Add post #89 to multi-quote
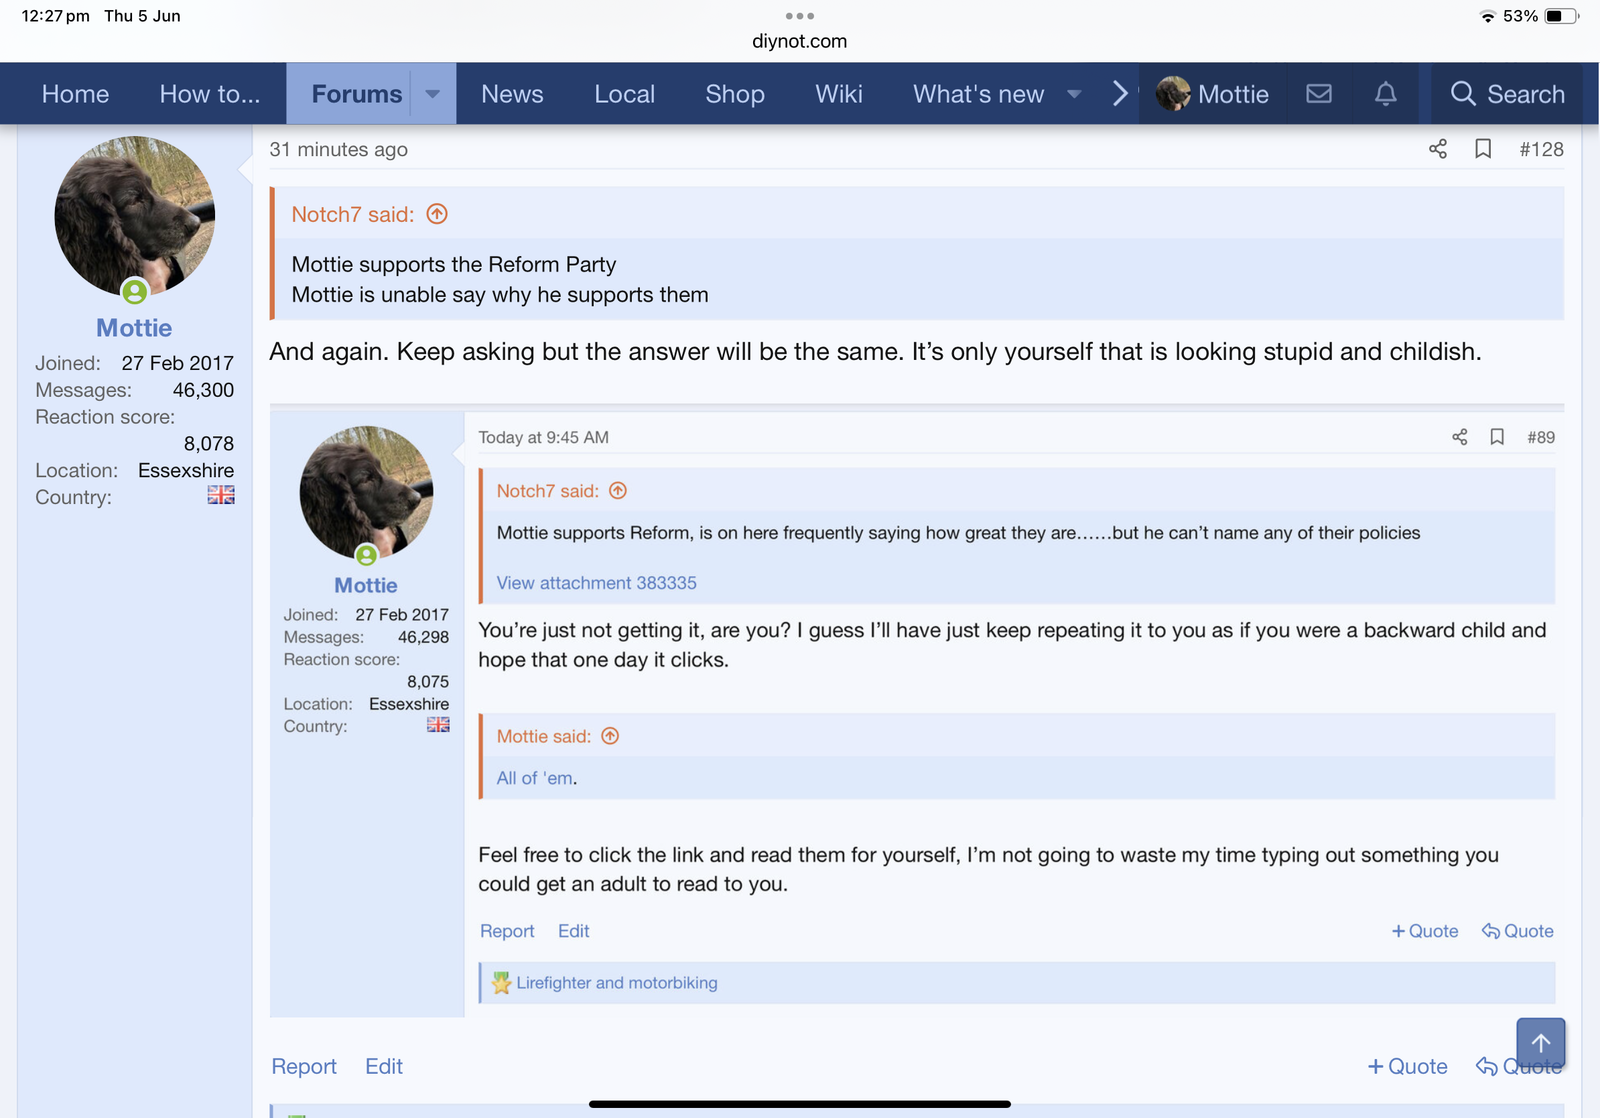 pos(1425,931)
